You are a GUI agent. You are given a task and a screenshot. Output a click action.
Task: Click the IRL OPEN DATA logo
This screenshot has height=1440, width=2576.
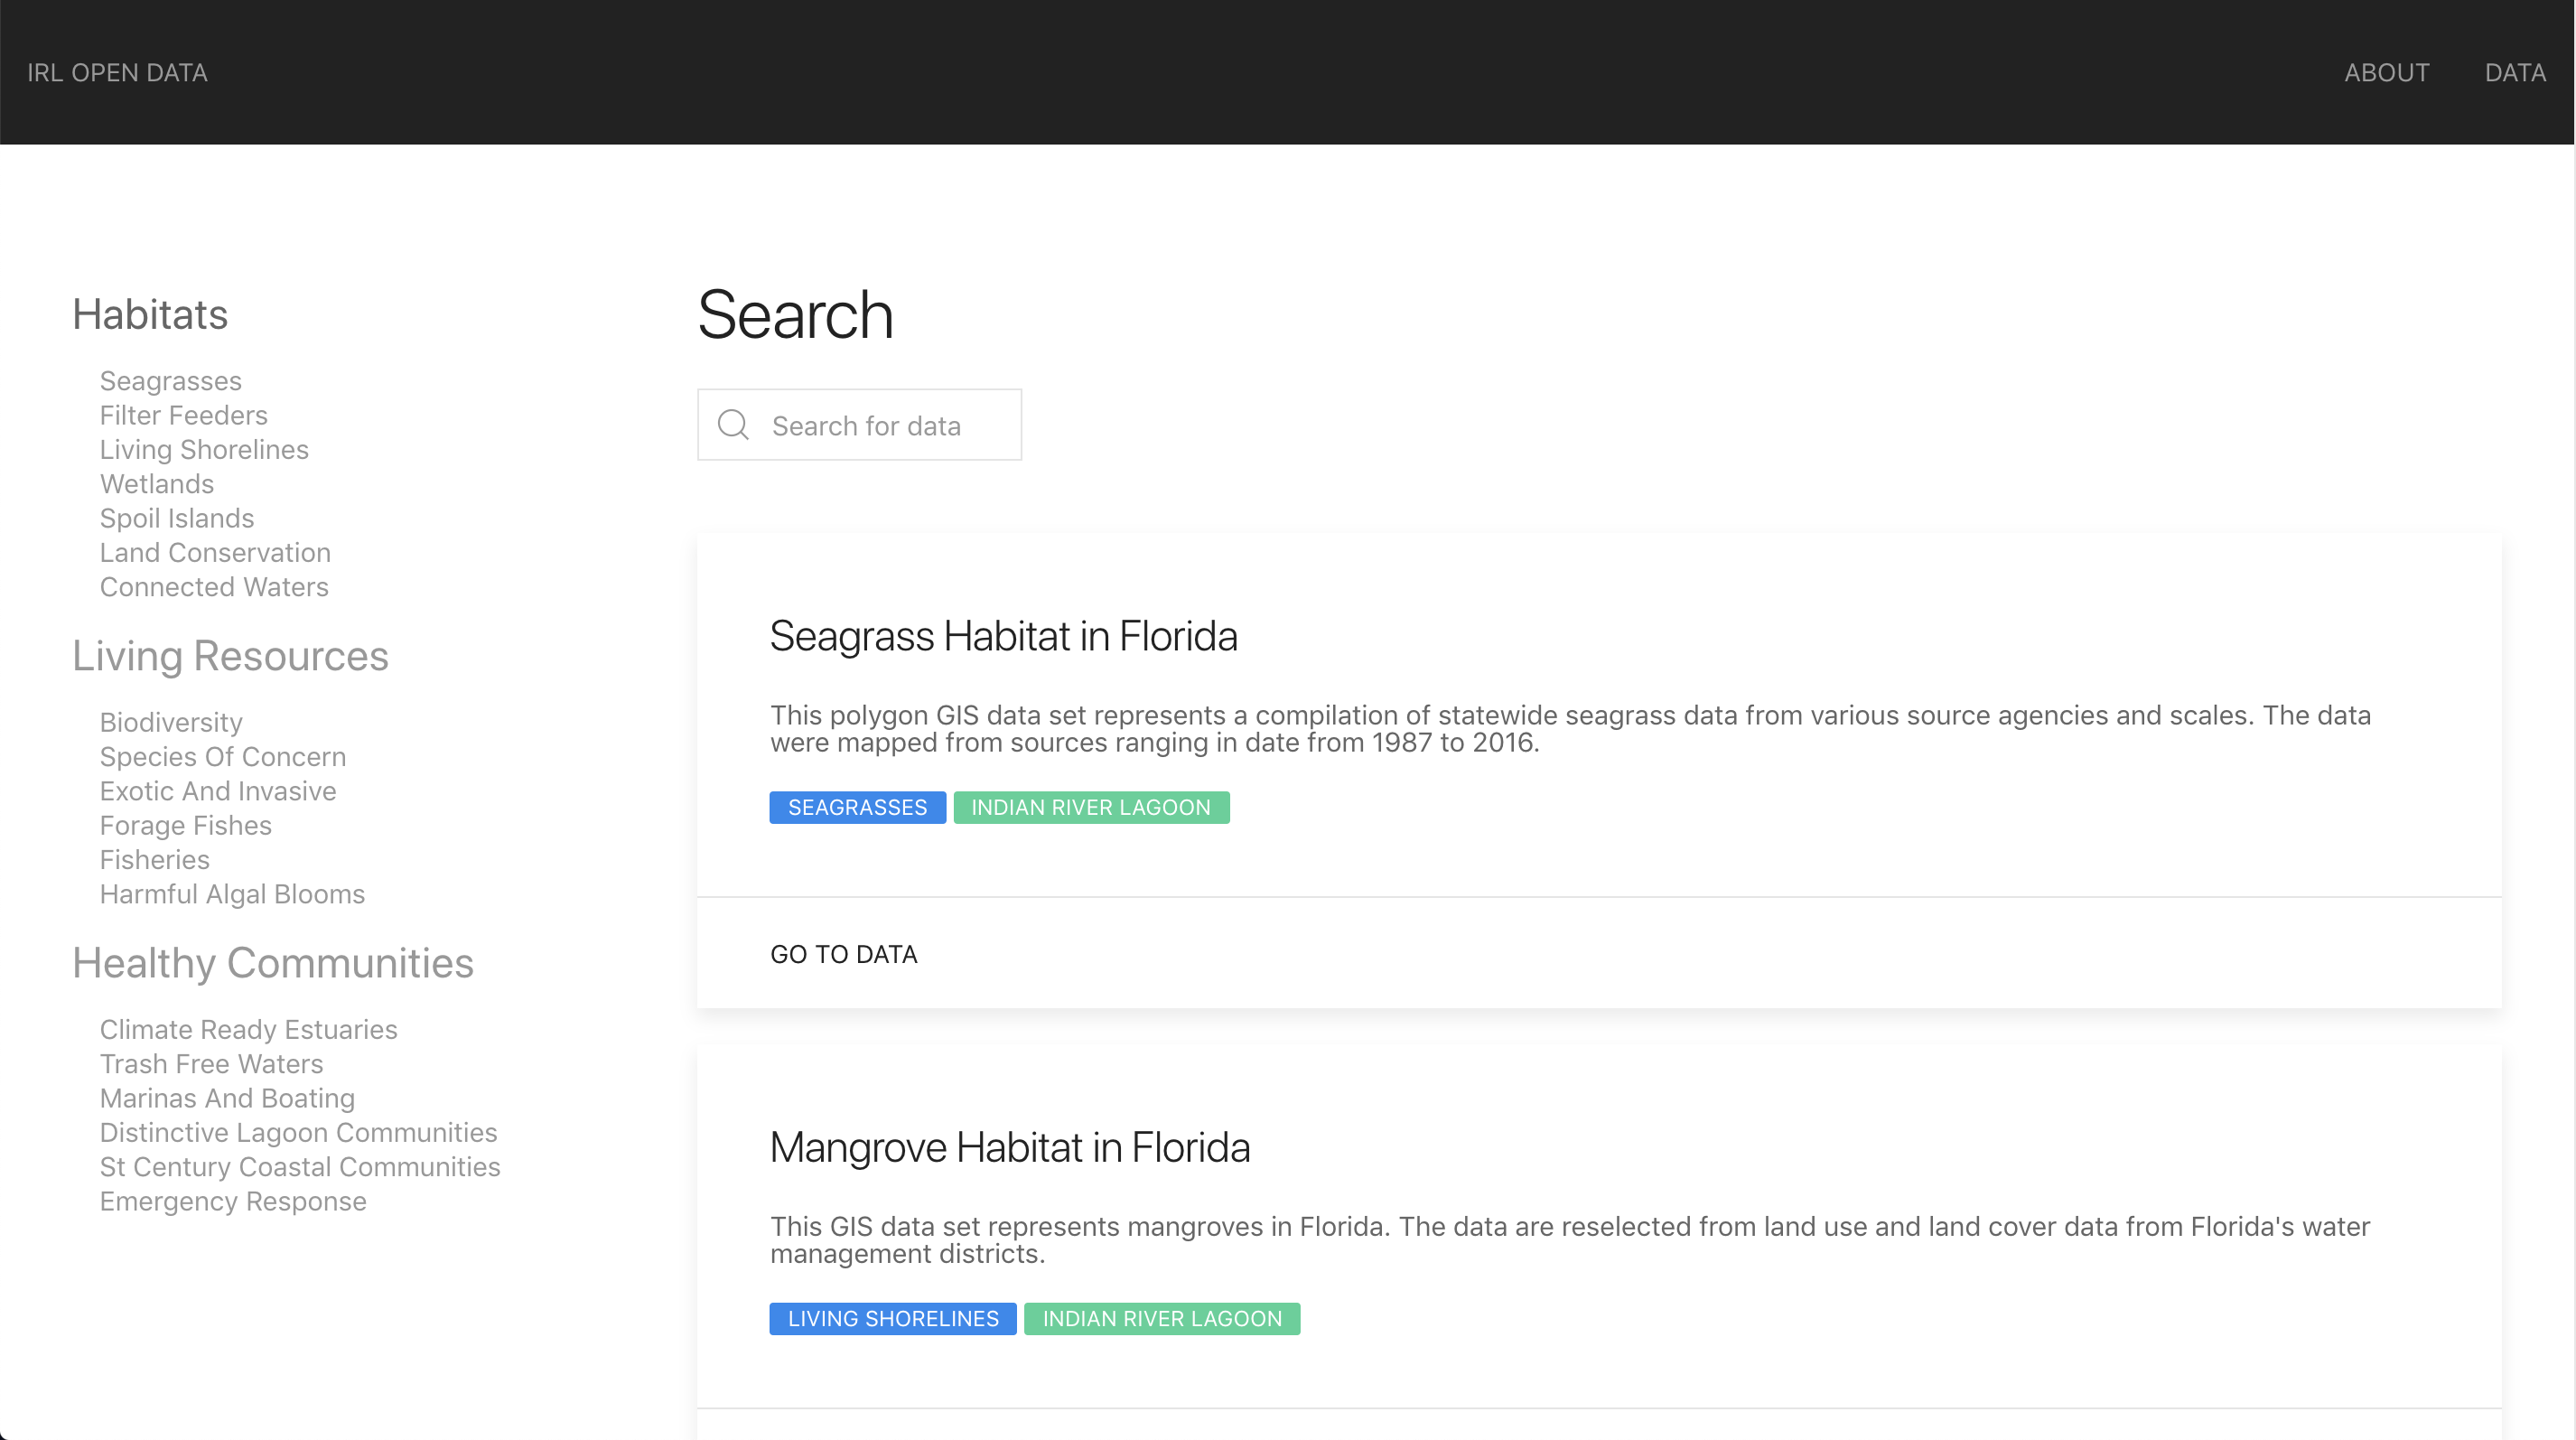pos(117,73)
